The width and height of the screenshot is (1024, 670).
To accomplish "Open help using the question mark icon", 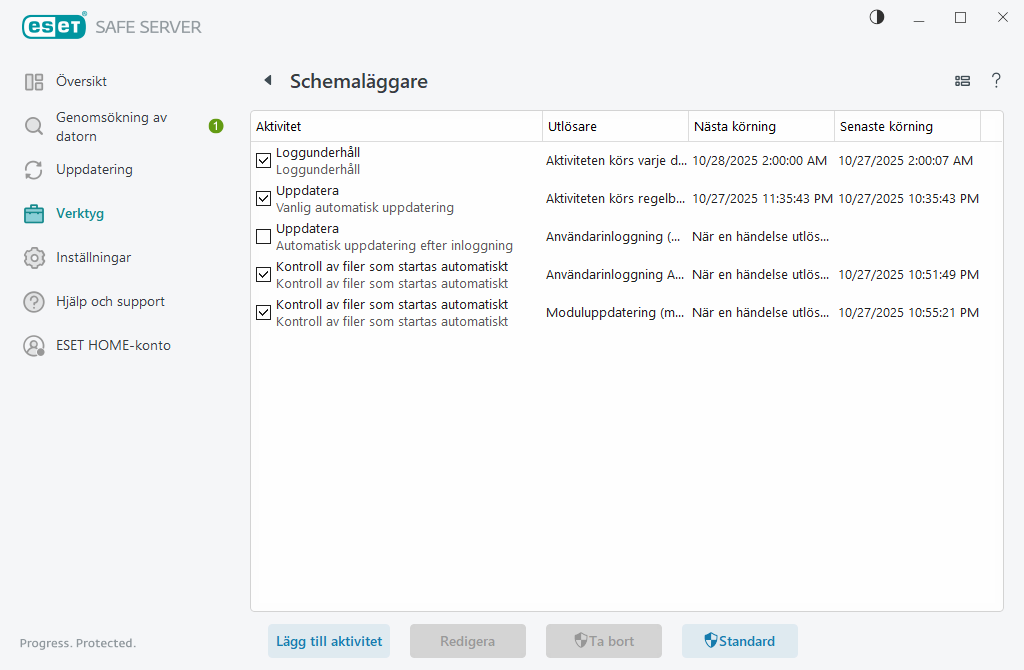I will (x=996, y=81).
